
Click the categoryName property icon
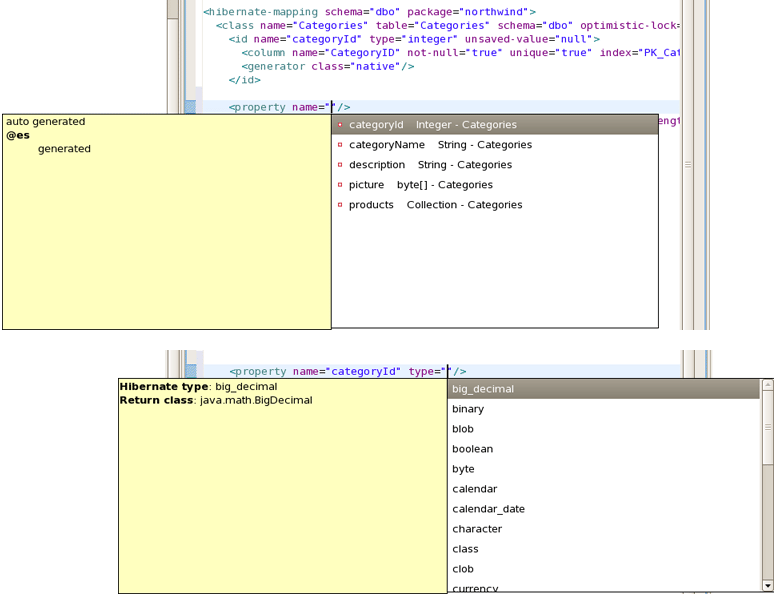pyautogui.click(x=340, y=145)
